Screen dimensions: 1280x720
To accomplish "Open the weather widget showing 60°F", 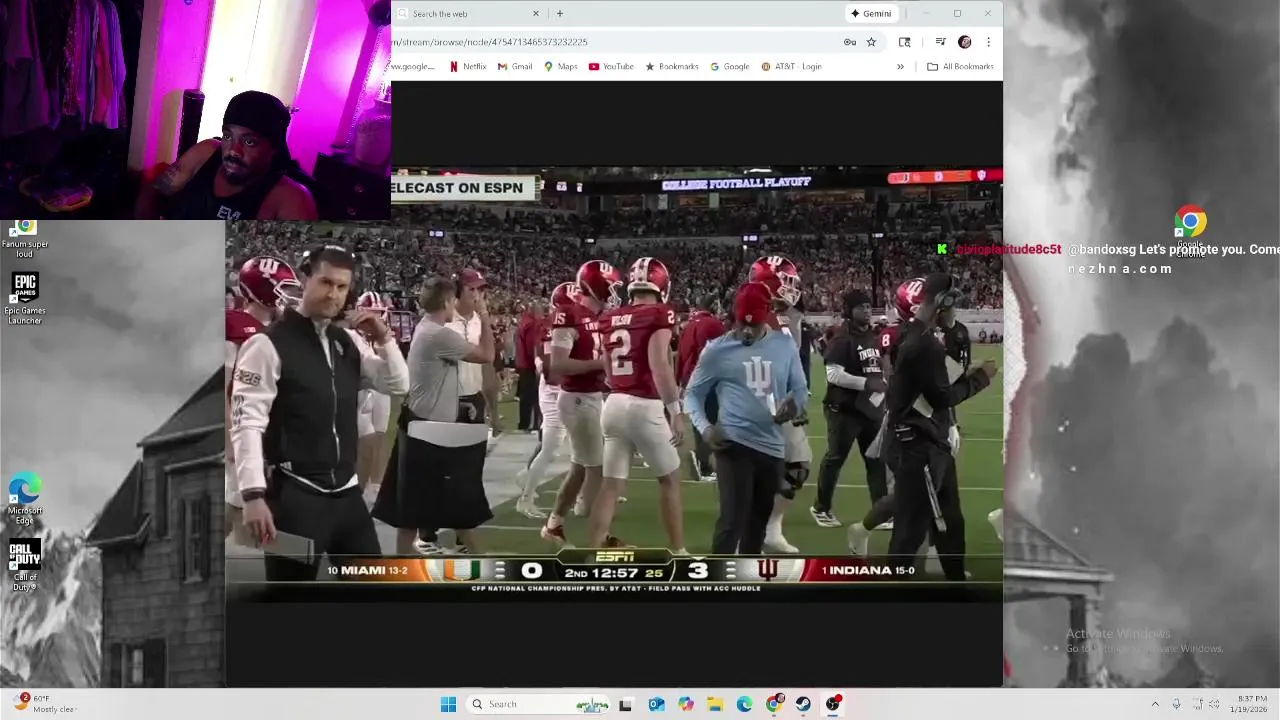I will point(45,704).
